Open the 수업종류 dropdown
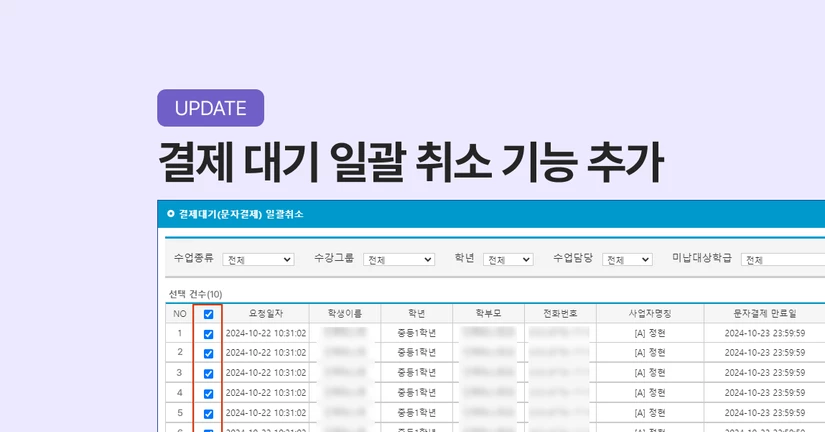 click(258, 259)
